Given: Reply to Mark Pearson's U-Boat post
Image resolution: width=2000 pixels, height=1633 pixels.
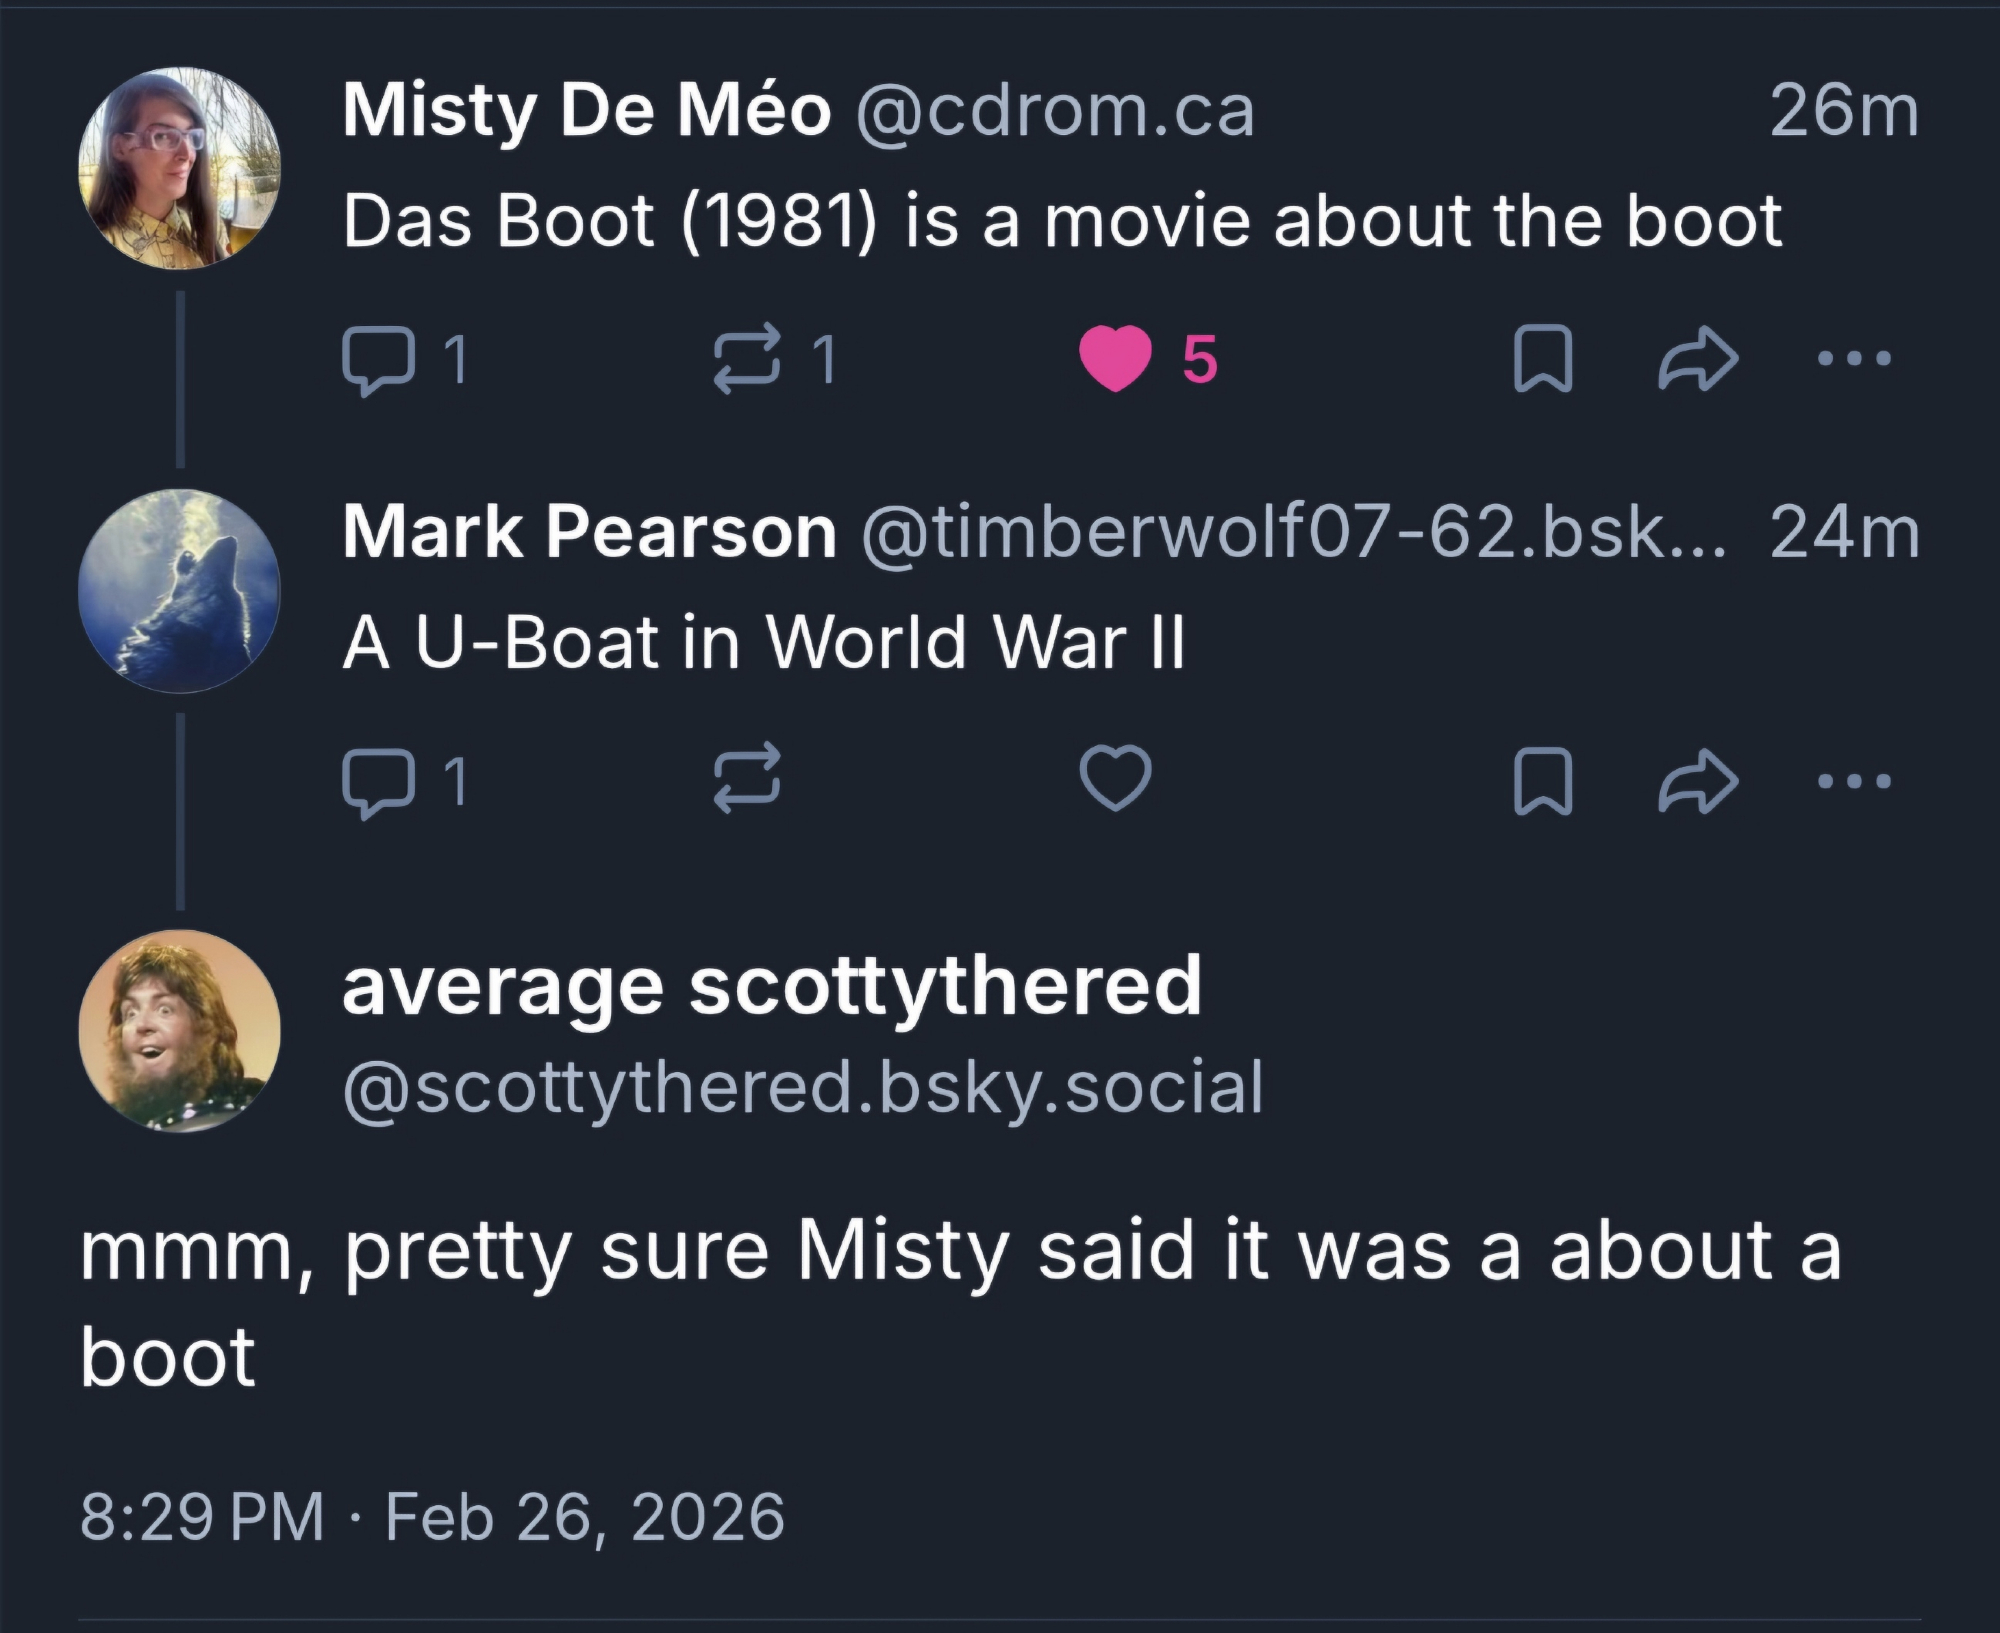Looking at the screenshot, I should [x=379, y=781].
